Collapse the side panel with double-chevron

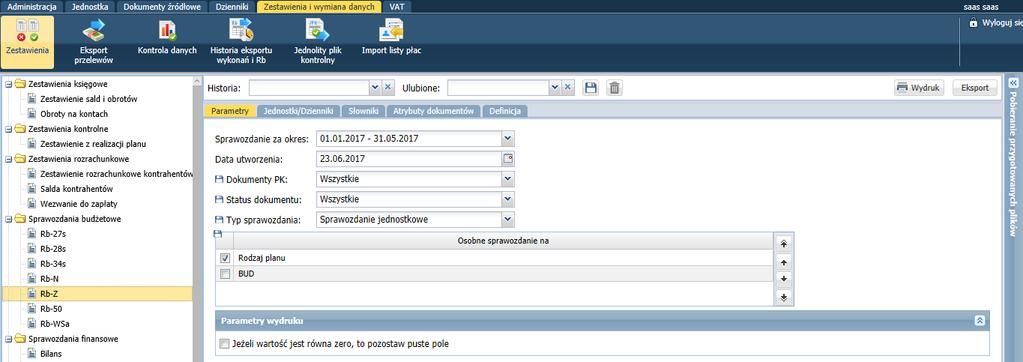coord(1013,83)
